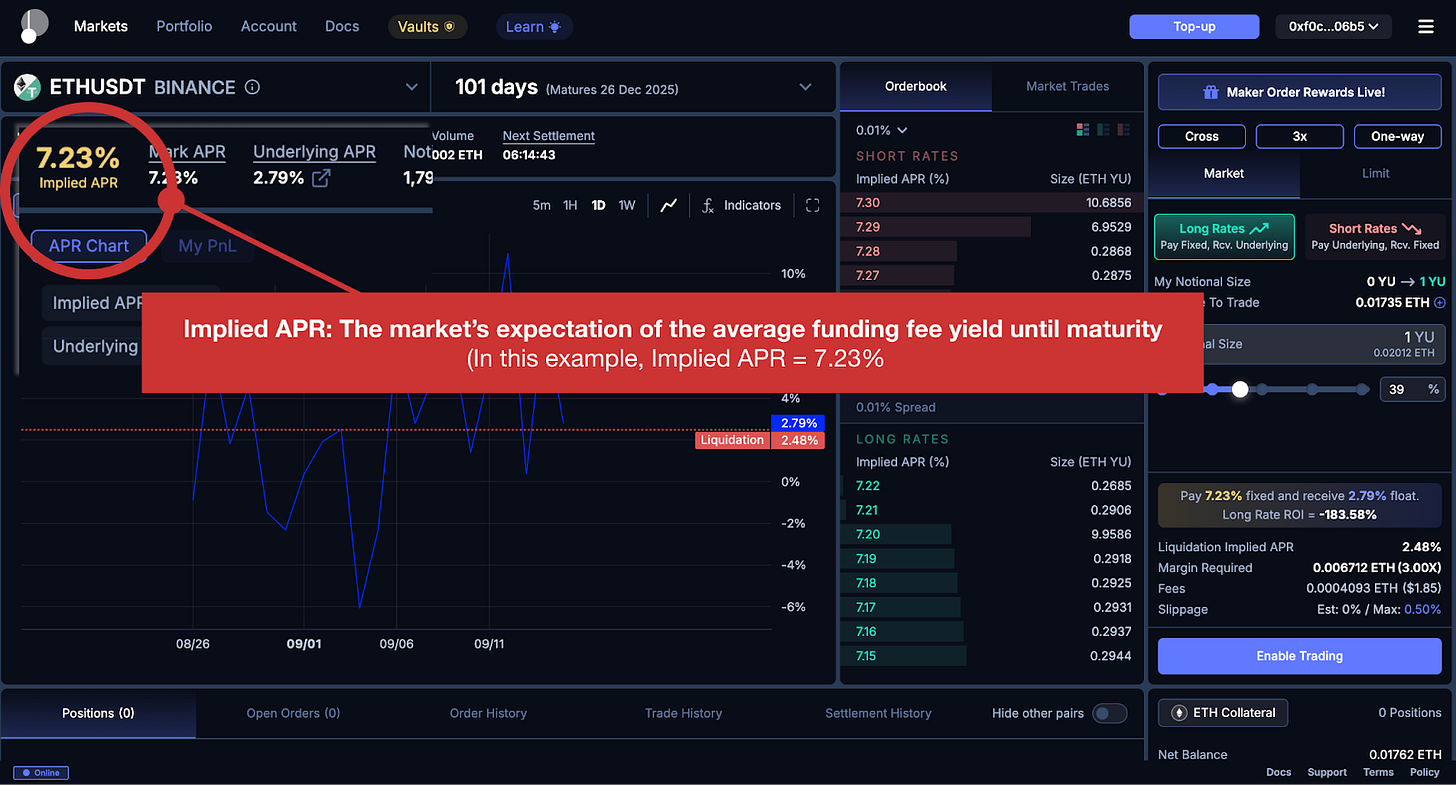This screenshot has height=785, width=1456.
Task: Click the notional size YU input field
Action: pyautogui.click(x=1300, y=344)
